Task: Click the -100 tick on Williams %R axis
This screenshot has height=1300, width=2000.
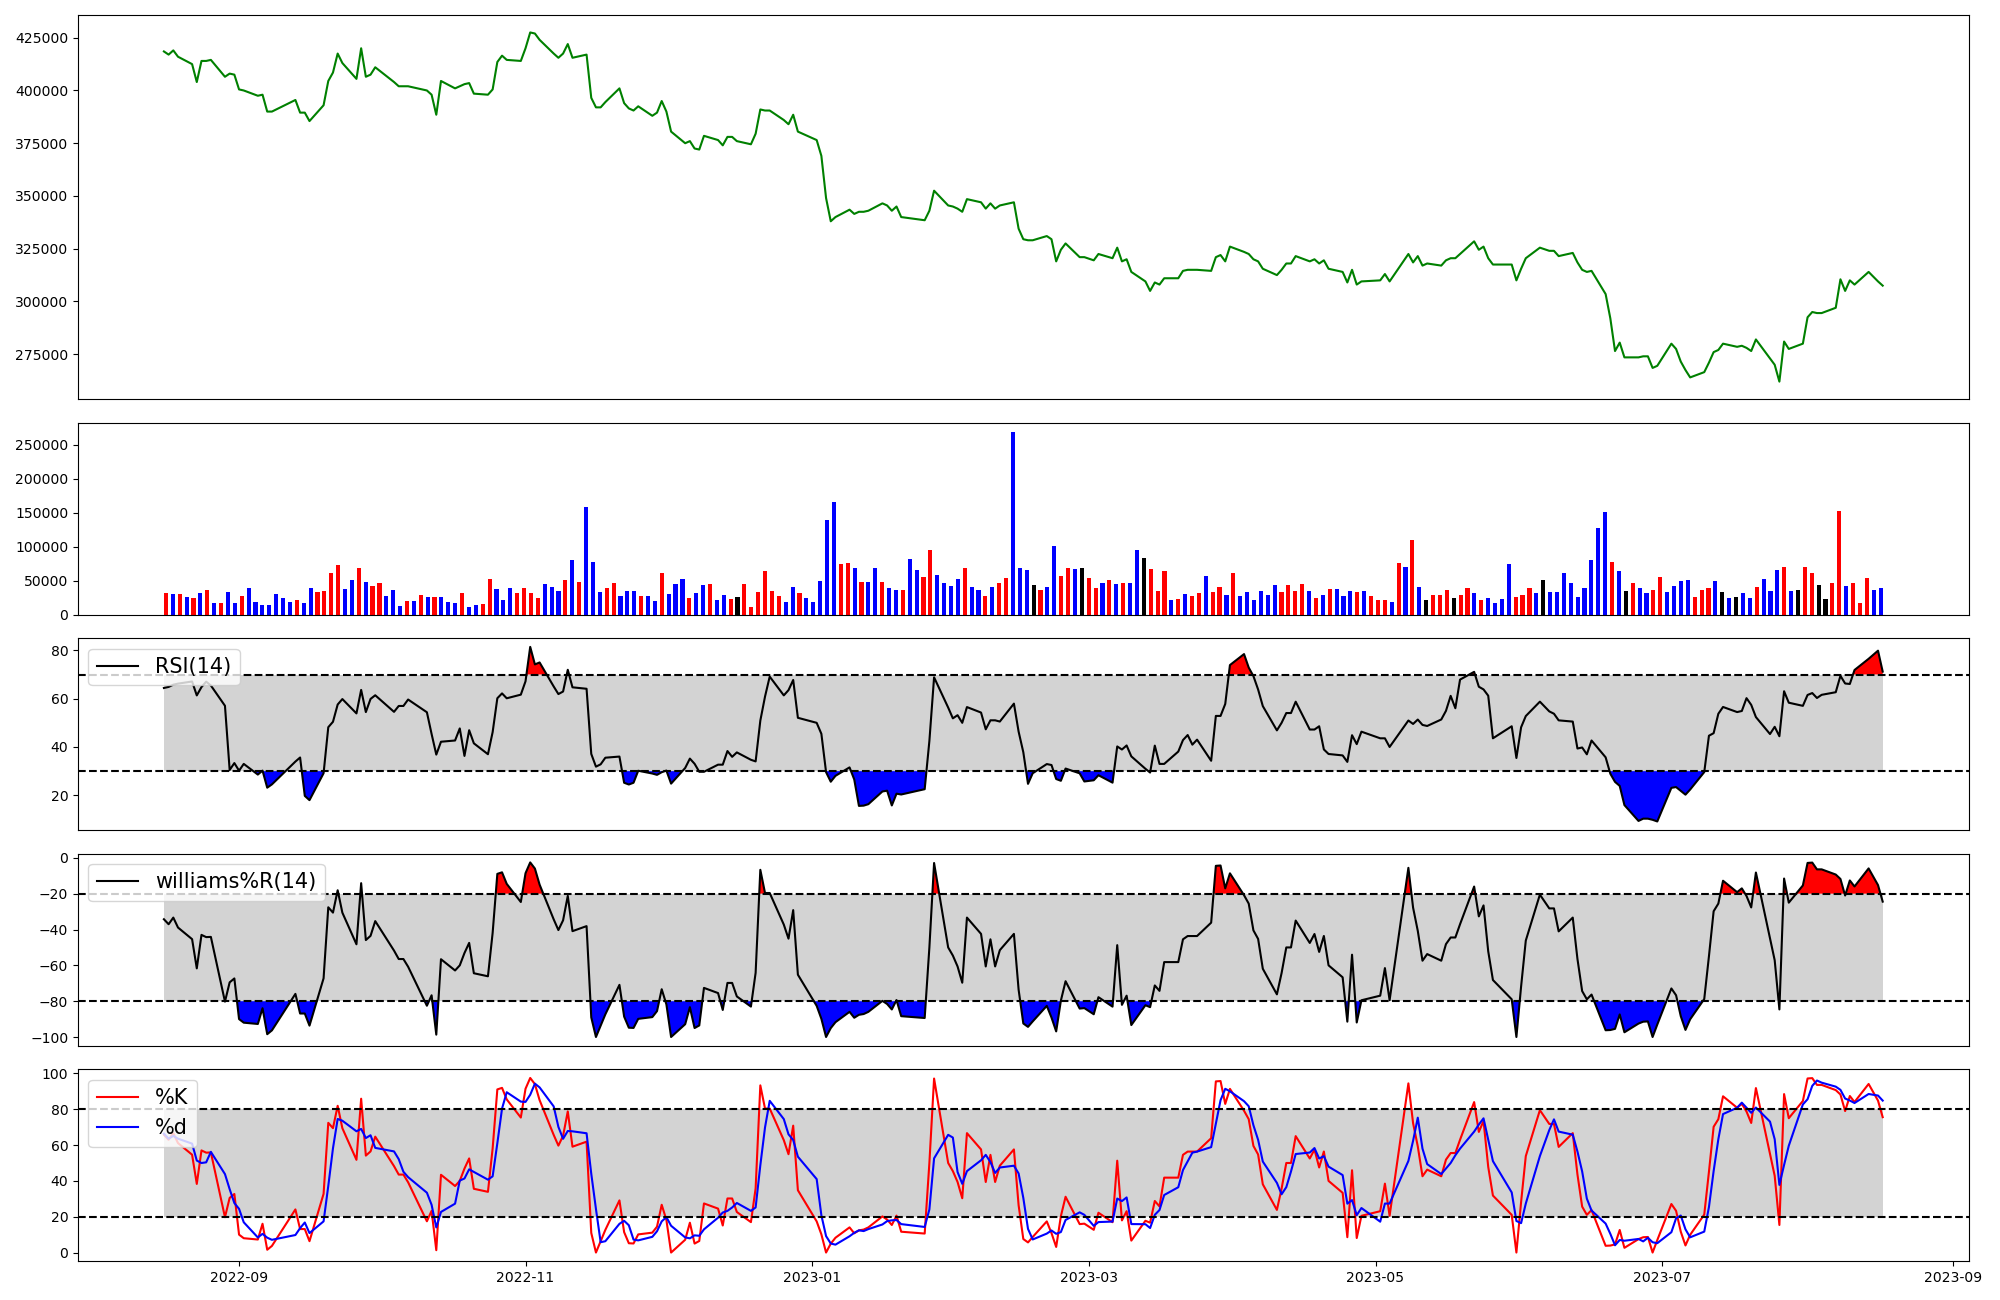Action: pyautogui.click(x=50, y=1038)
